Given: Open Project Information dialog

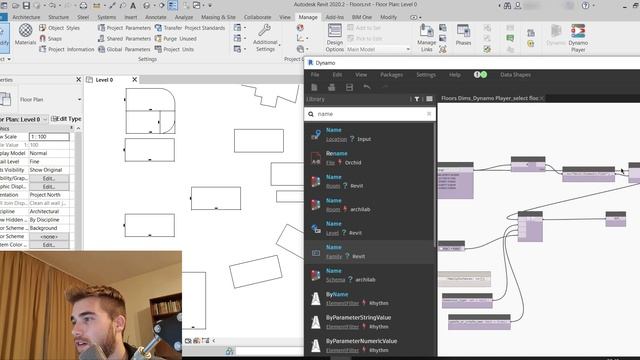Looking at the screenshot, I should click(x=67, y=49).
